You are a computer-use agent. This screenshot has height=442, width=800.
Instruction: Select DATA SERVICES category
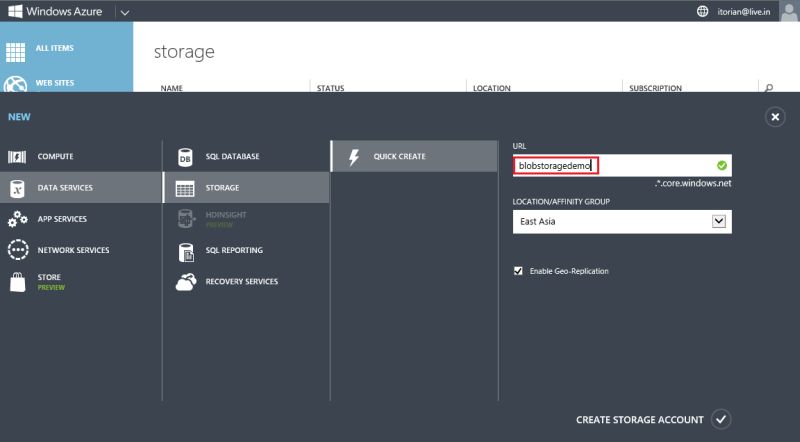[x=65, y=188]
